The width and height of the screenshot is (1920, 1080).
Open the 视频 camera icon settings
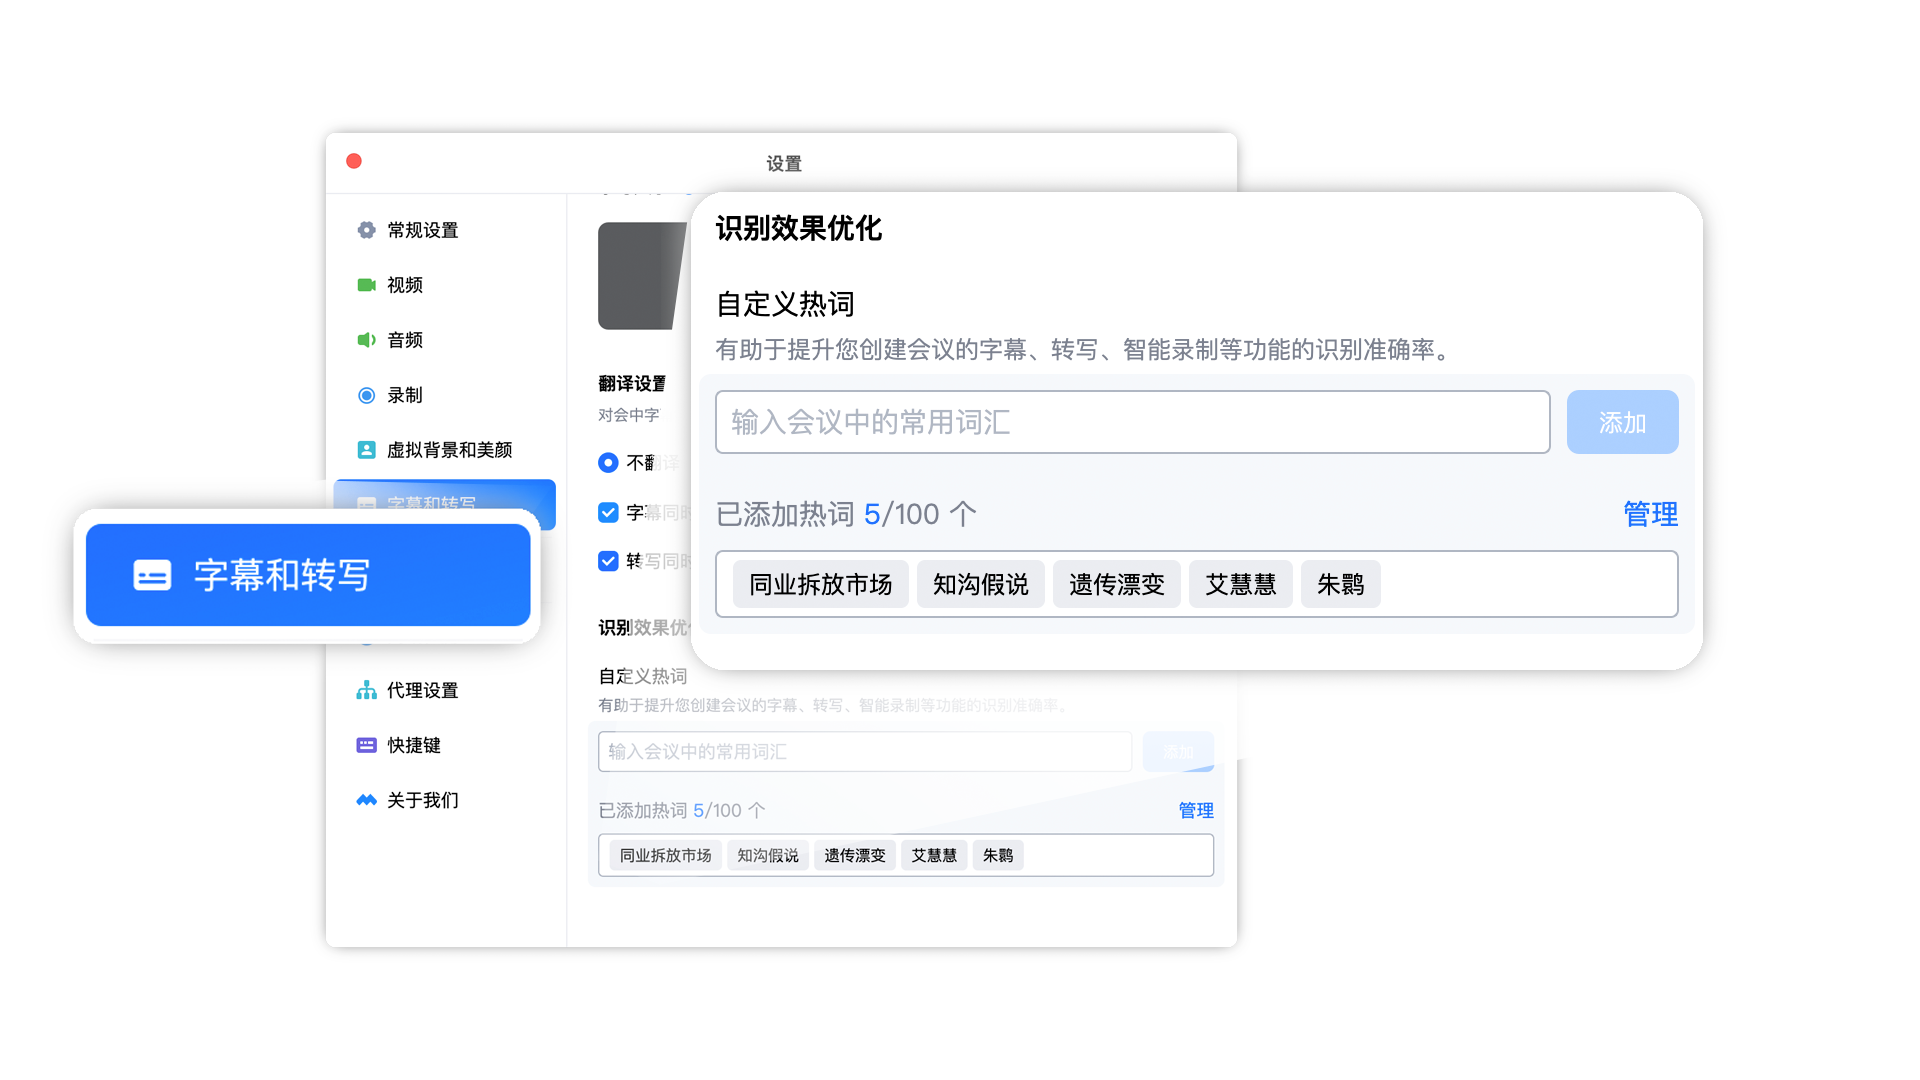click(366, 285)
